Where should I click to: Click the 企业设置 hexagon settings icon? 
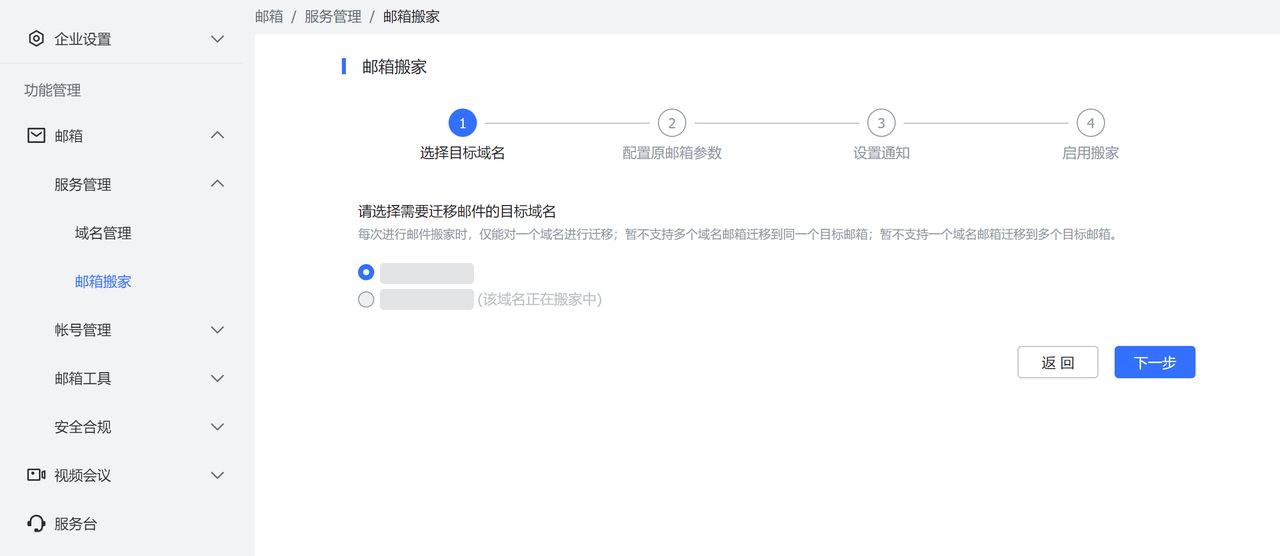pos(36,39)
